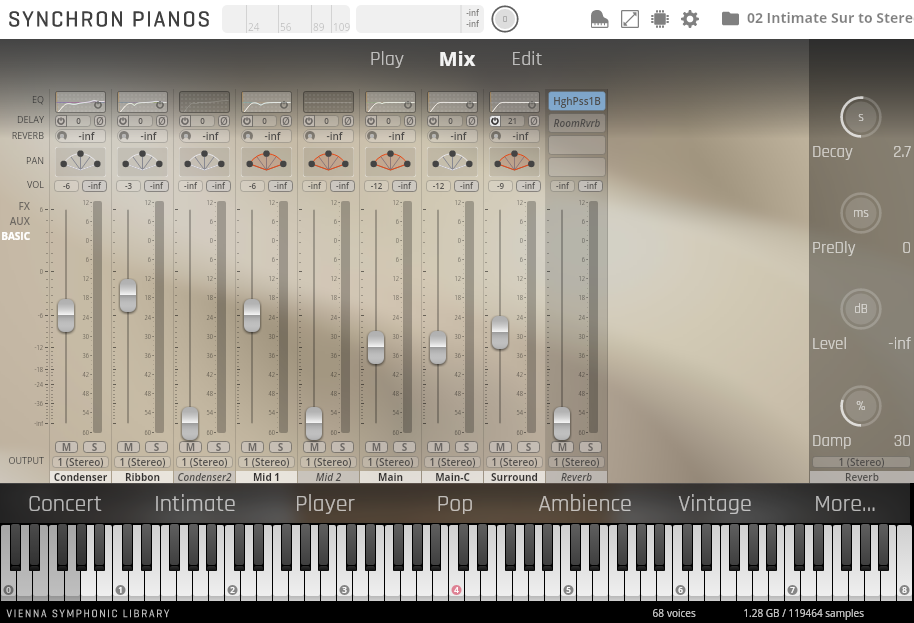
Task: Open the CPU chip engine icon
Action: click(660, 19)
